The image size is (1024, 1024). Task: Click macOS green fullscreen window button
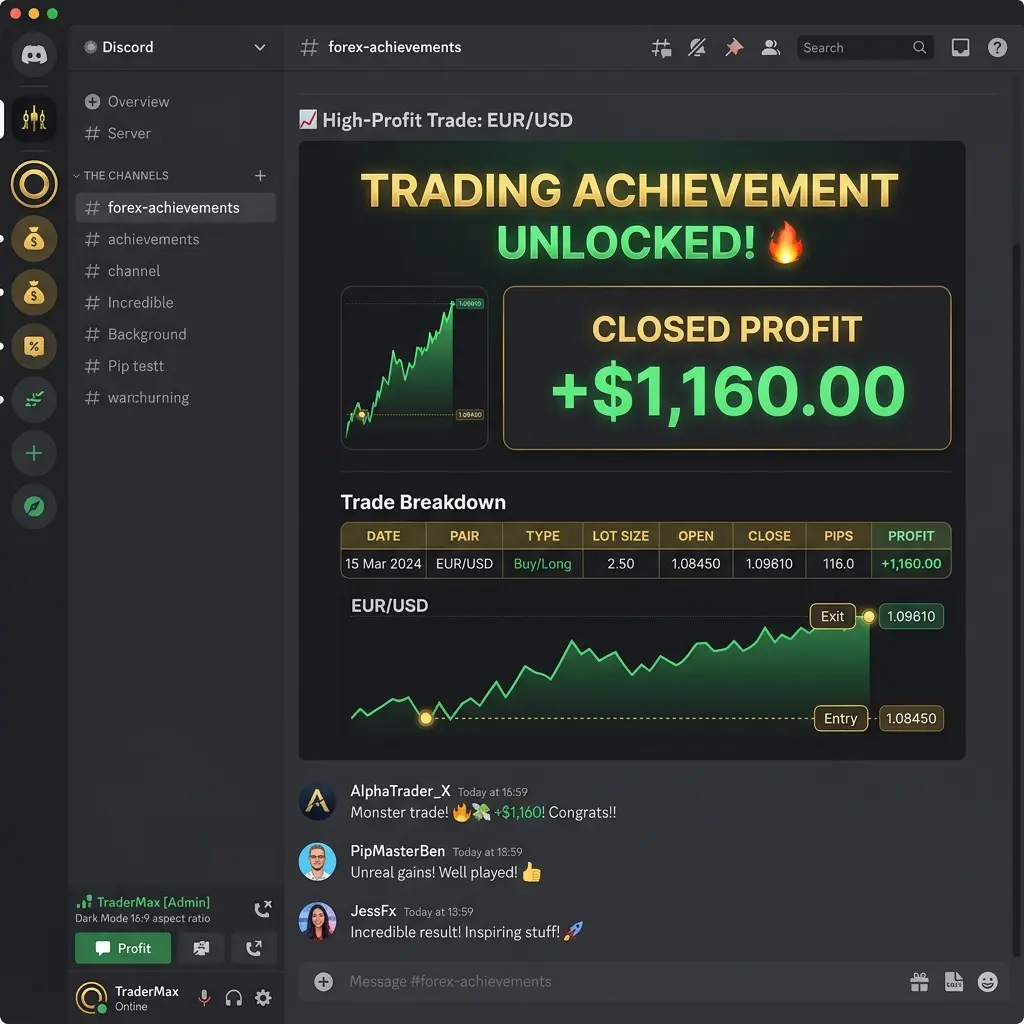click(x=52, y=13)
